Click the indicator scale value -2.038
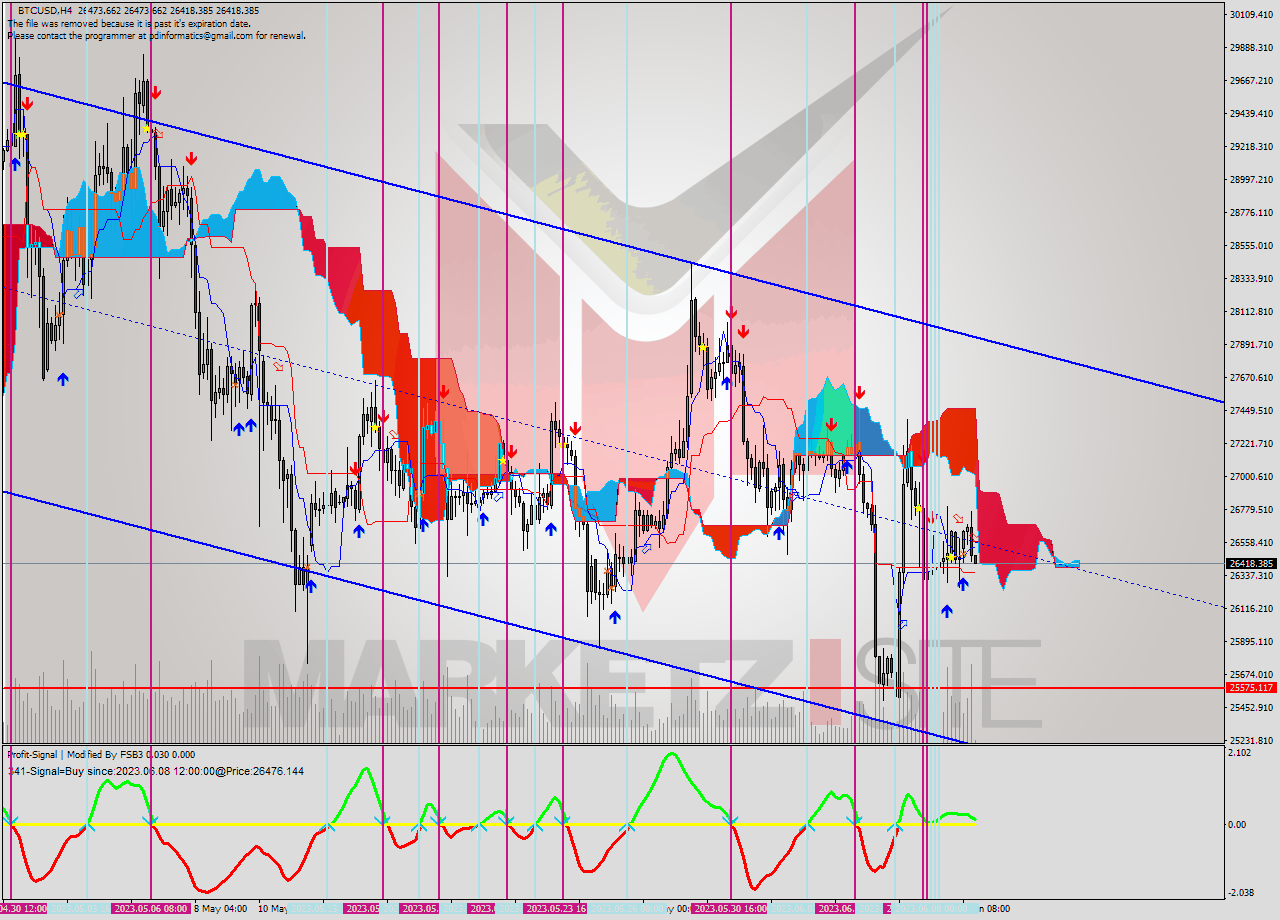Screen dimensions: 1280x920 pyautogui.click(x=1243, y=893)
